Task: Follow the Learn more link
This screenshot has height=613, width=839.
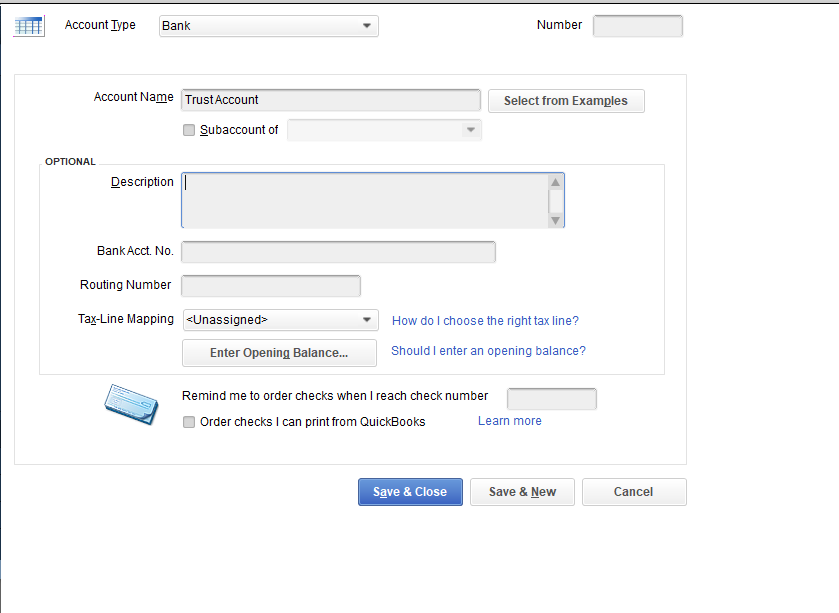Action: click(509, 421)
